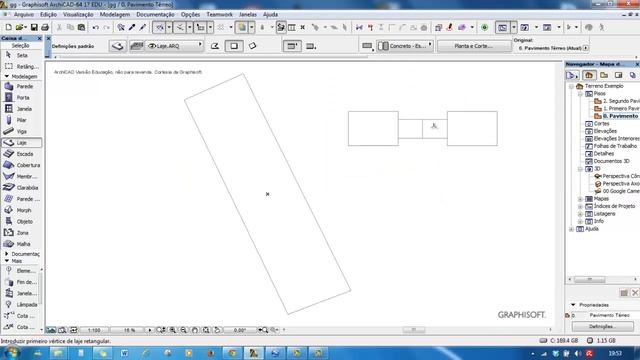The height and width of the screenshot is (360, 640).
Task: Expand the Documentação toolbox section
Action: click(7, 254)
